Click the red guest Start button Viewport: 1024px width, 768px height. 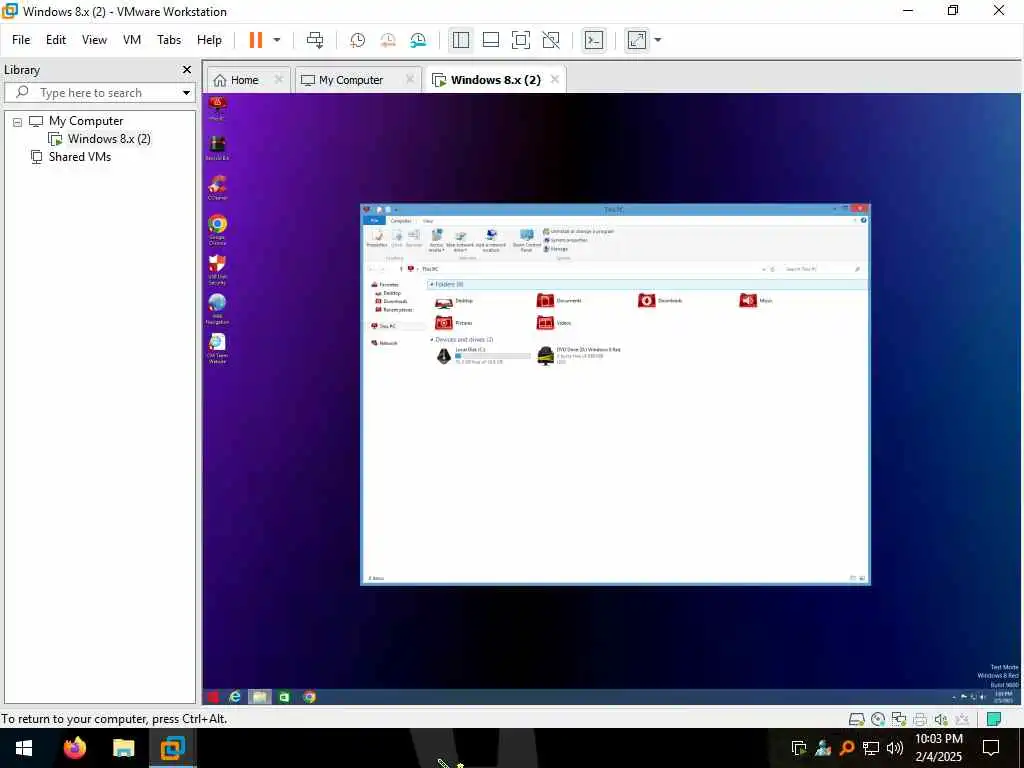tap(213, 697)
